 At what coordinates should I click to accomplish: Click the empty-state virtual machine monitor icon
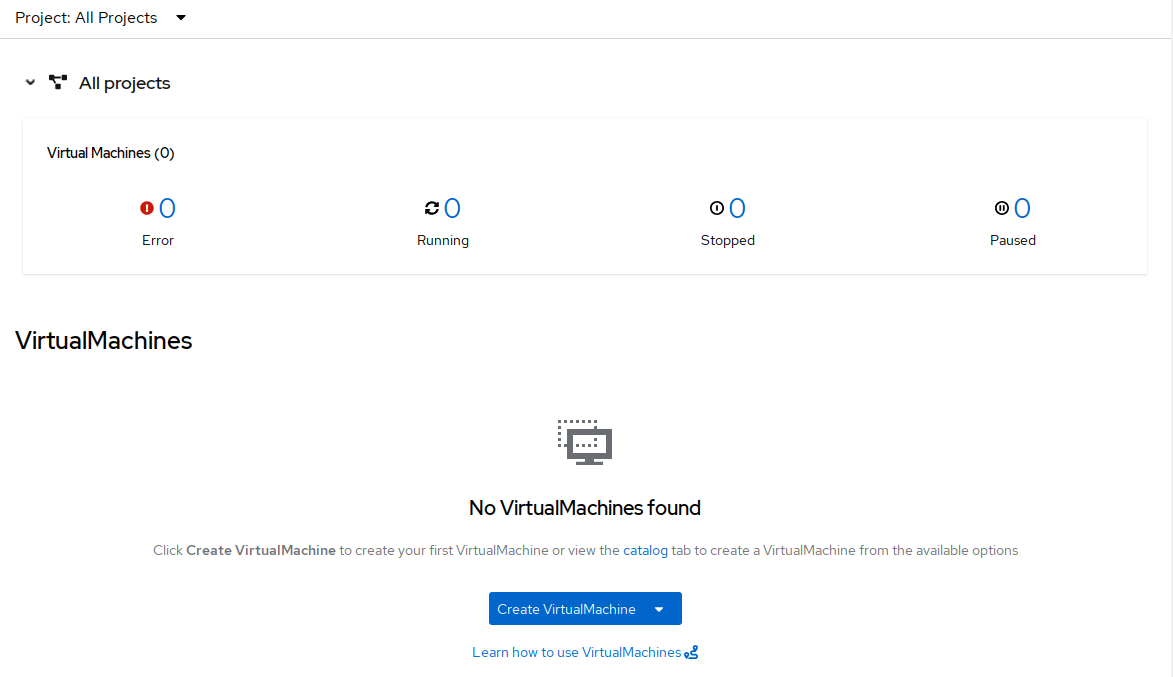(x=585, y=442)
